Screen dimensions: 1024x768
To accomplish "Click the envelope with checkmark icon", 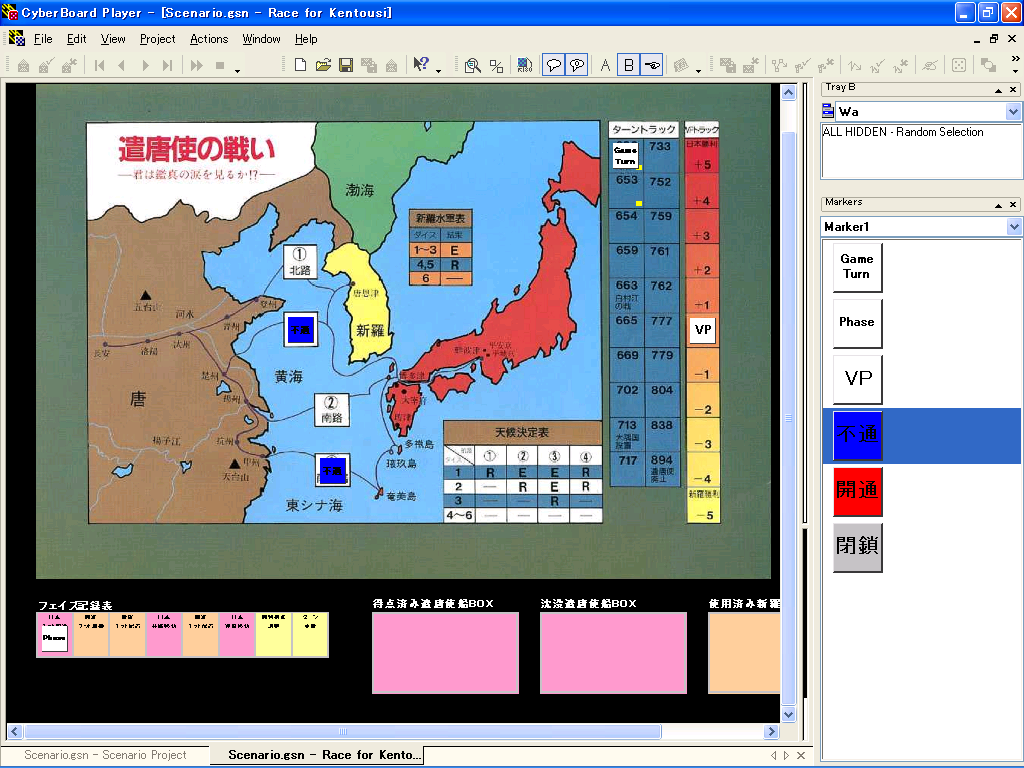I will 46,65.
